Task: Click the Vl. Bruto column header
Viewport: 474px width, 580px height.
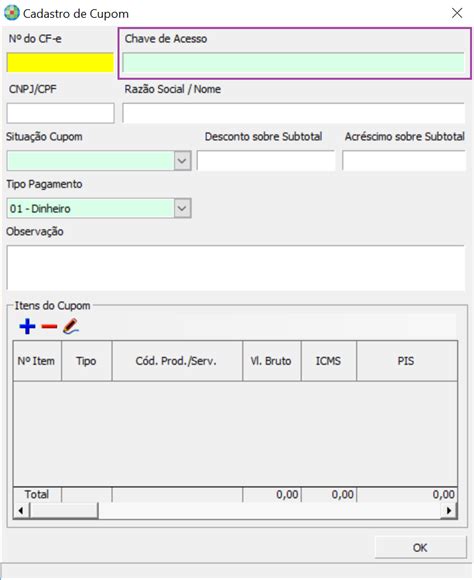Action: (x=272, y=361)
